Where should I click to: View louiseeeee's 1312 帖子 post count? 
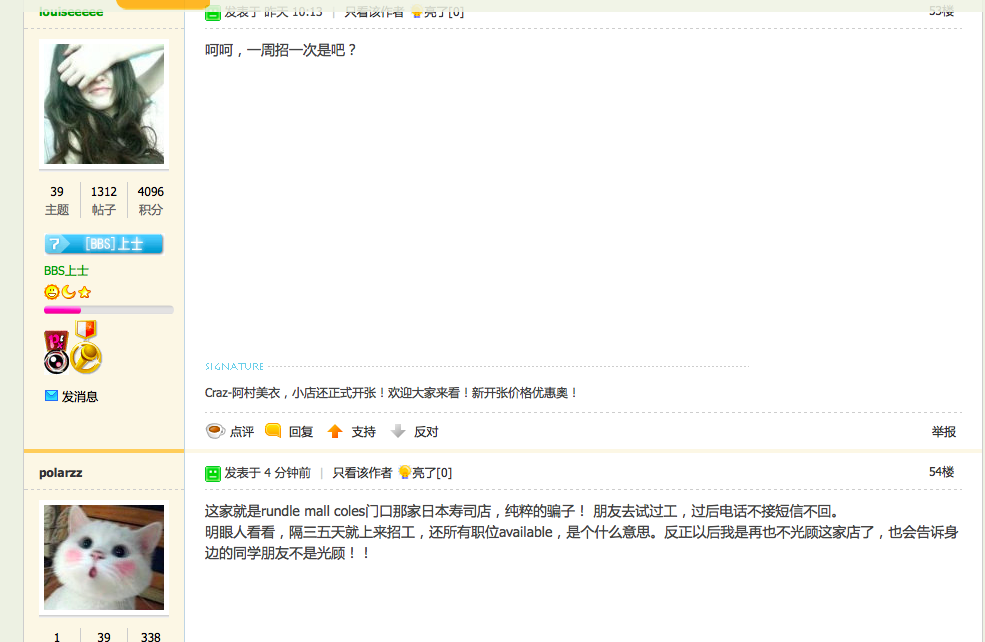tap(104, 200)
